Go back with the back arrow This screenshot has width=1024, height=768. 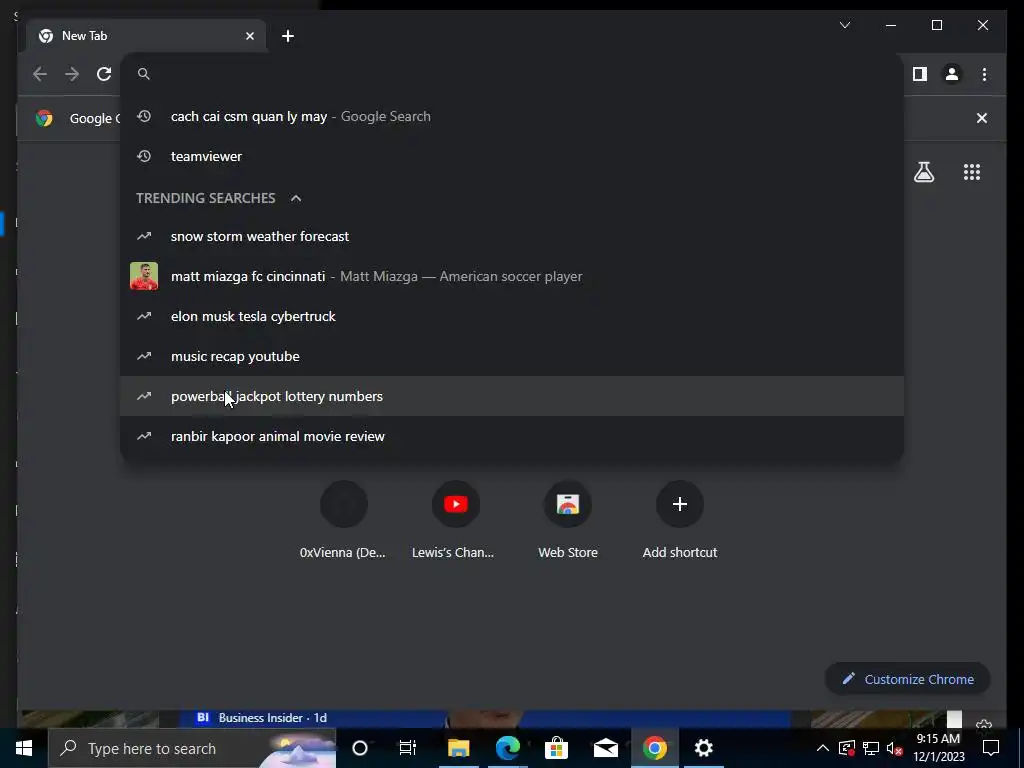tap(40, 74)
